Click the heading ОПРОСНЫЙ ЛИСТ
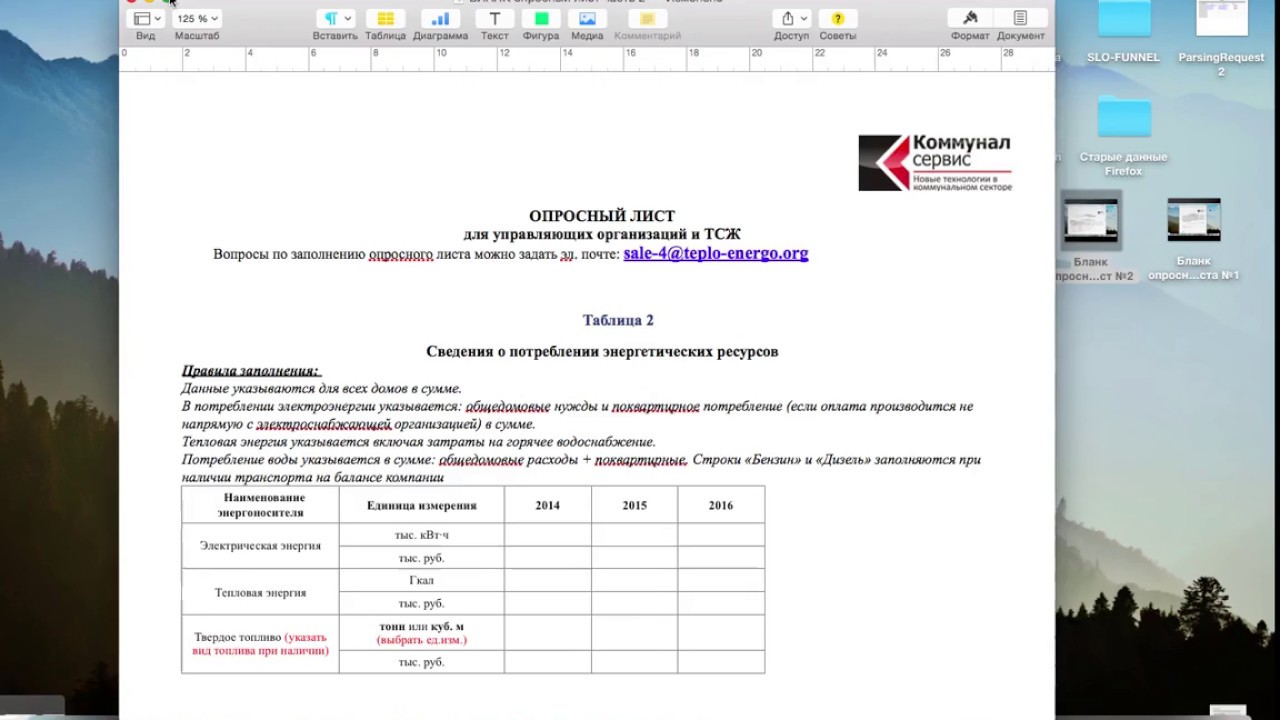 [602, 216]
